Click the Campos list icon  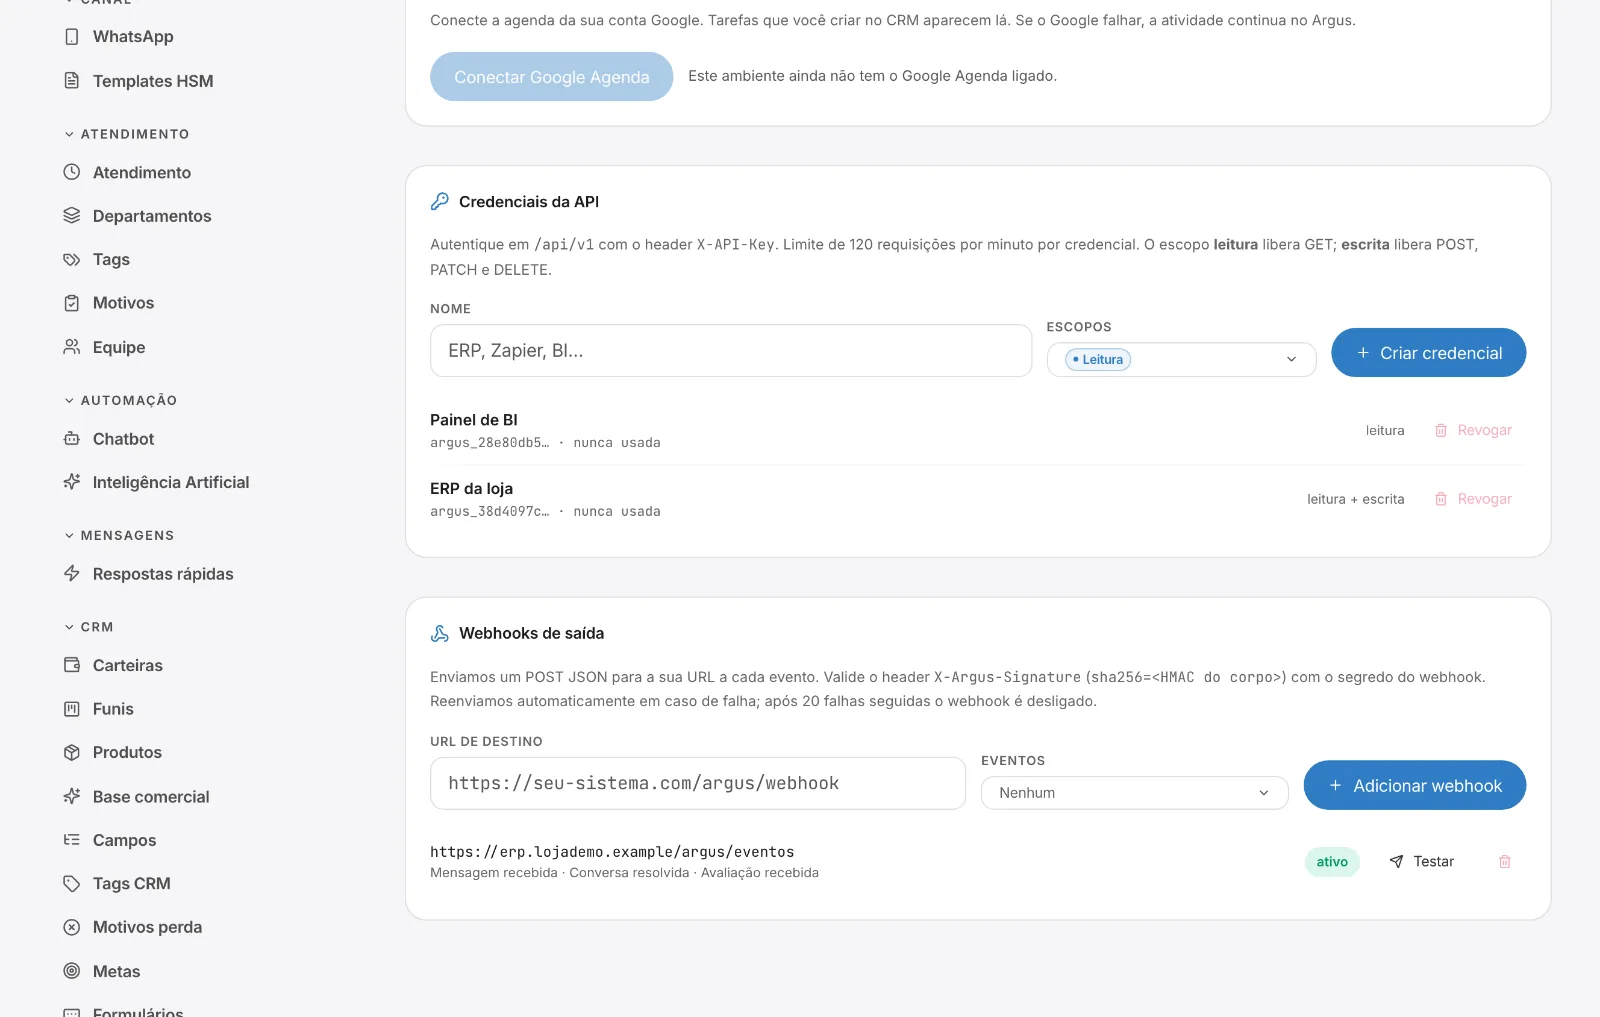point(71,840)
